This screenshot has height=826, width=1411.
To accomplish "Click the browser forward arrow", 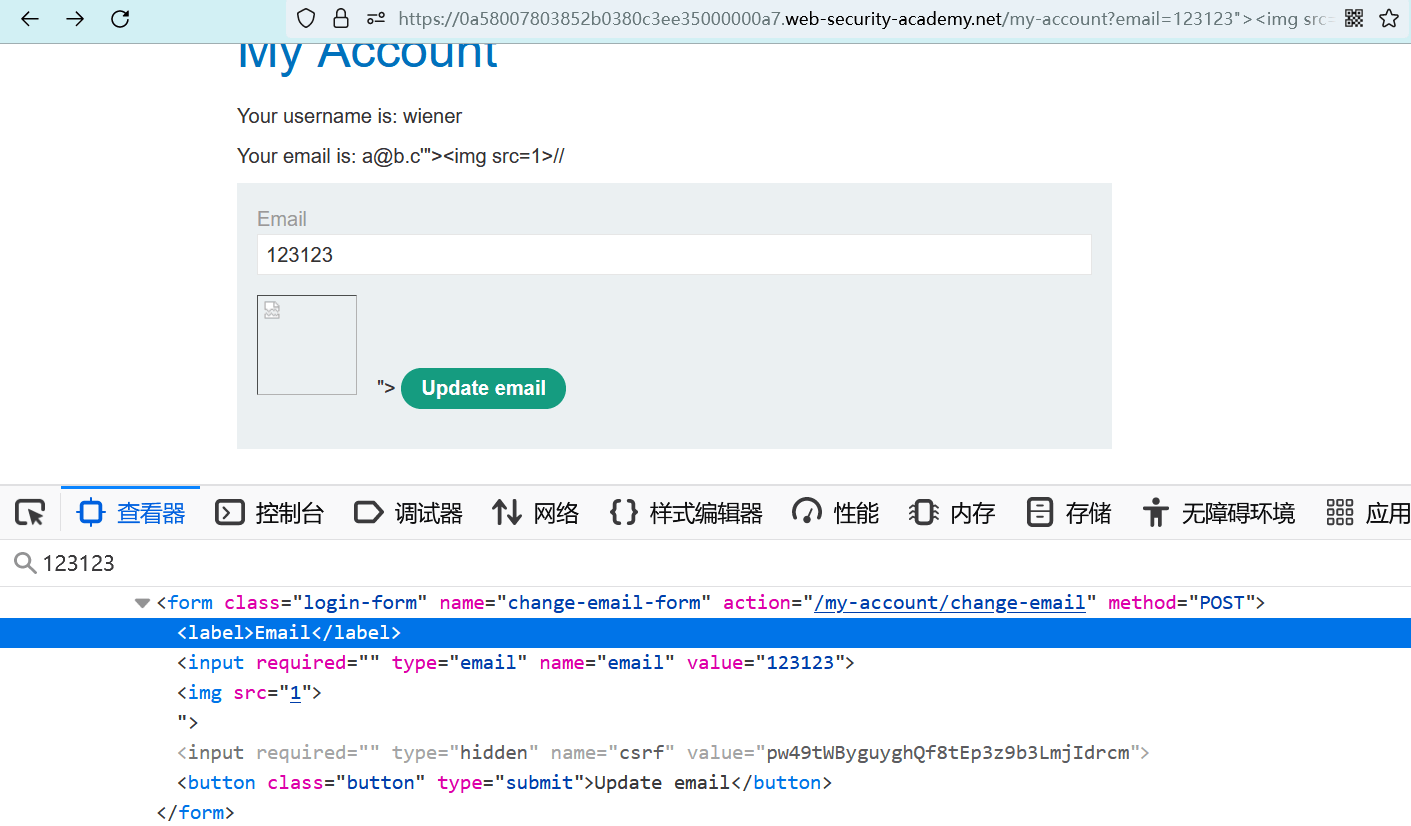I will [75, 19].
